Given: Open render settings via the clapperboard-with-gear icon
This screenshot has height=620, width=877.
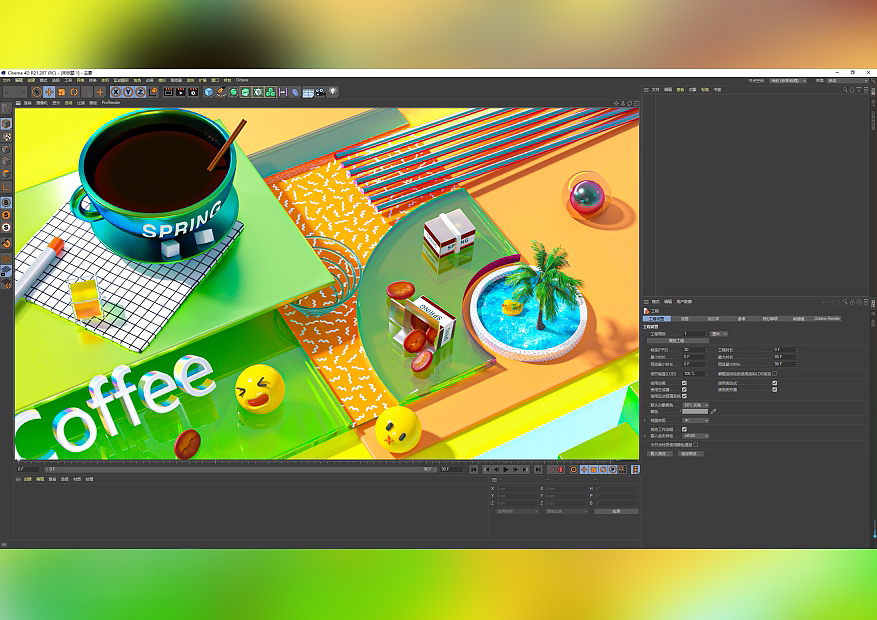Looking at the screenshot, I should coord(193,92).
